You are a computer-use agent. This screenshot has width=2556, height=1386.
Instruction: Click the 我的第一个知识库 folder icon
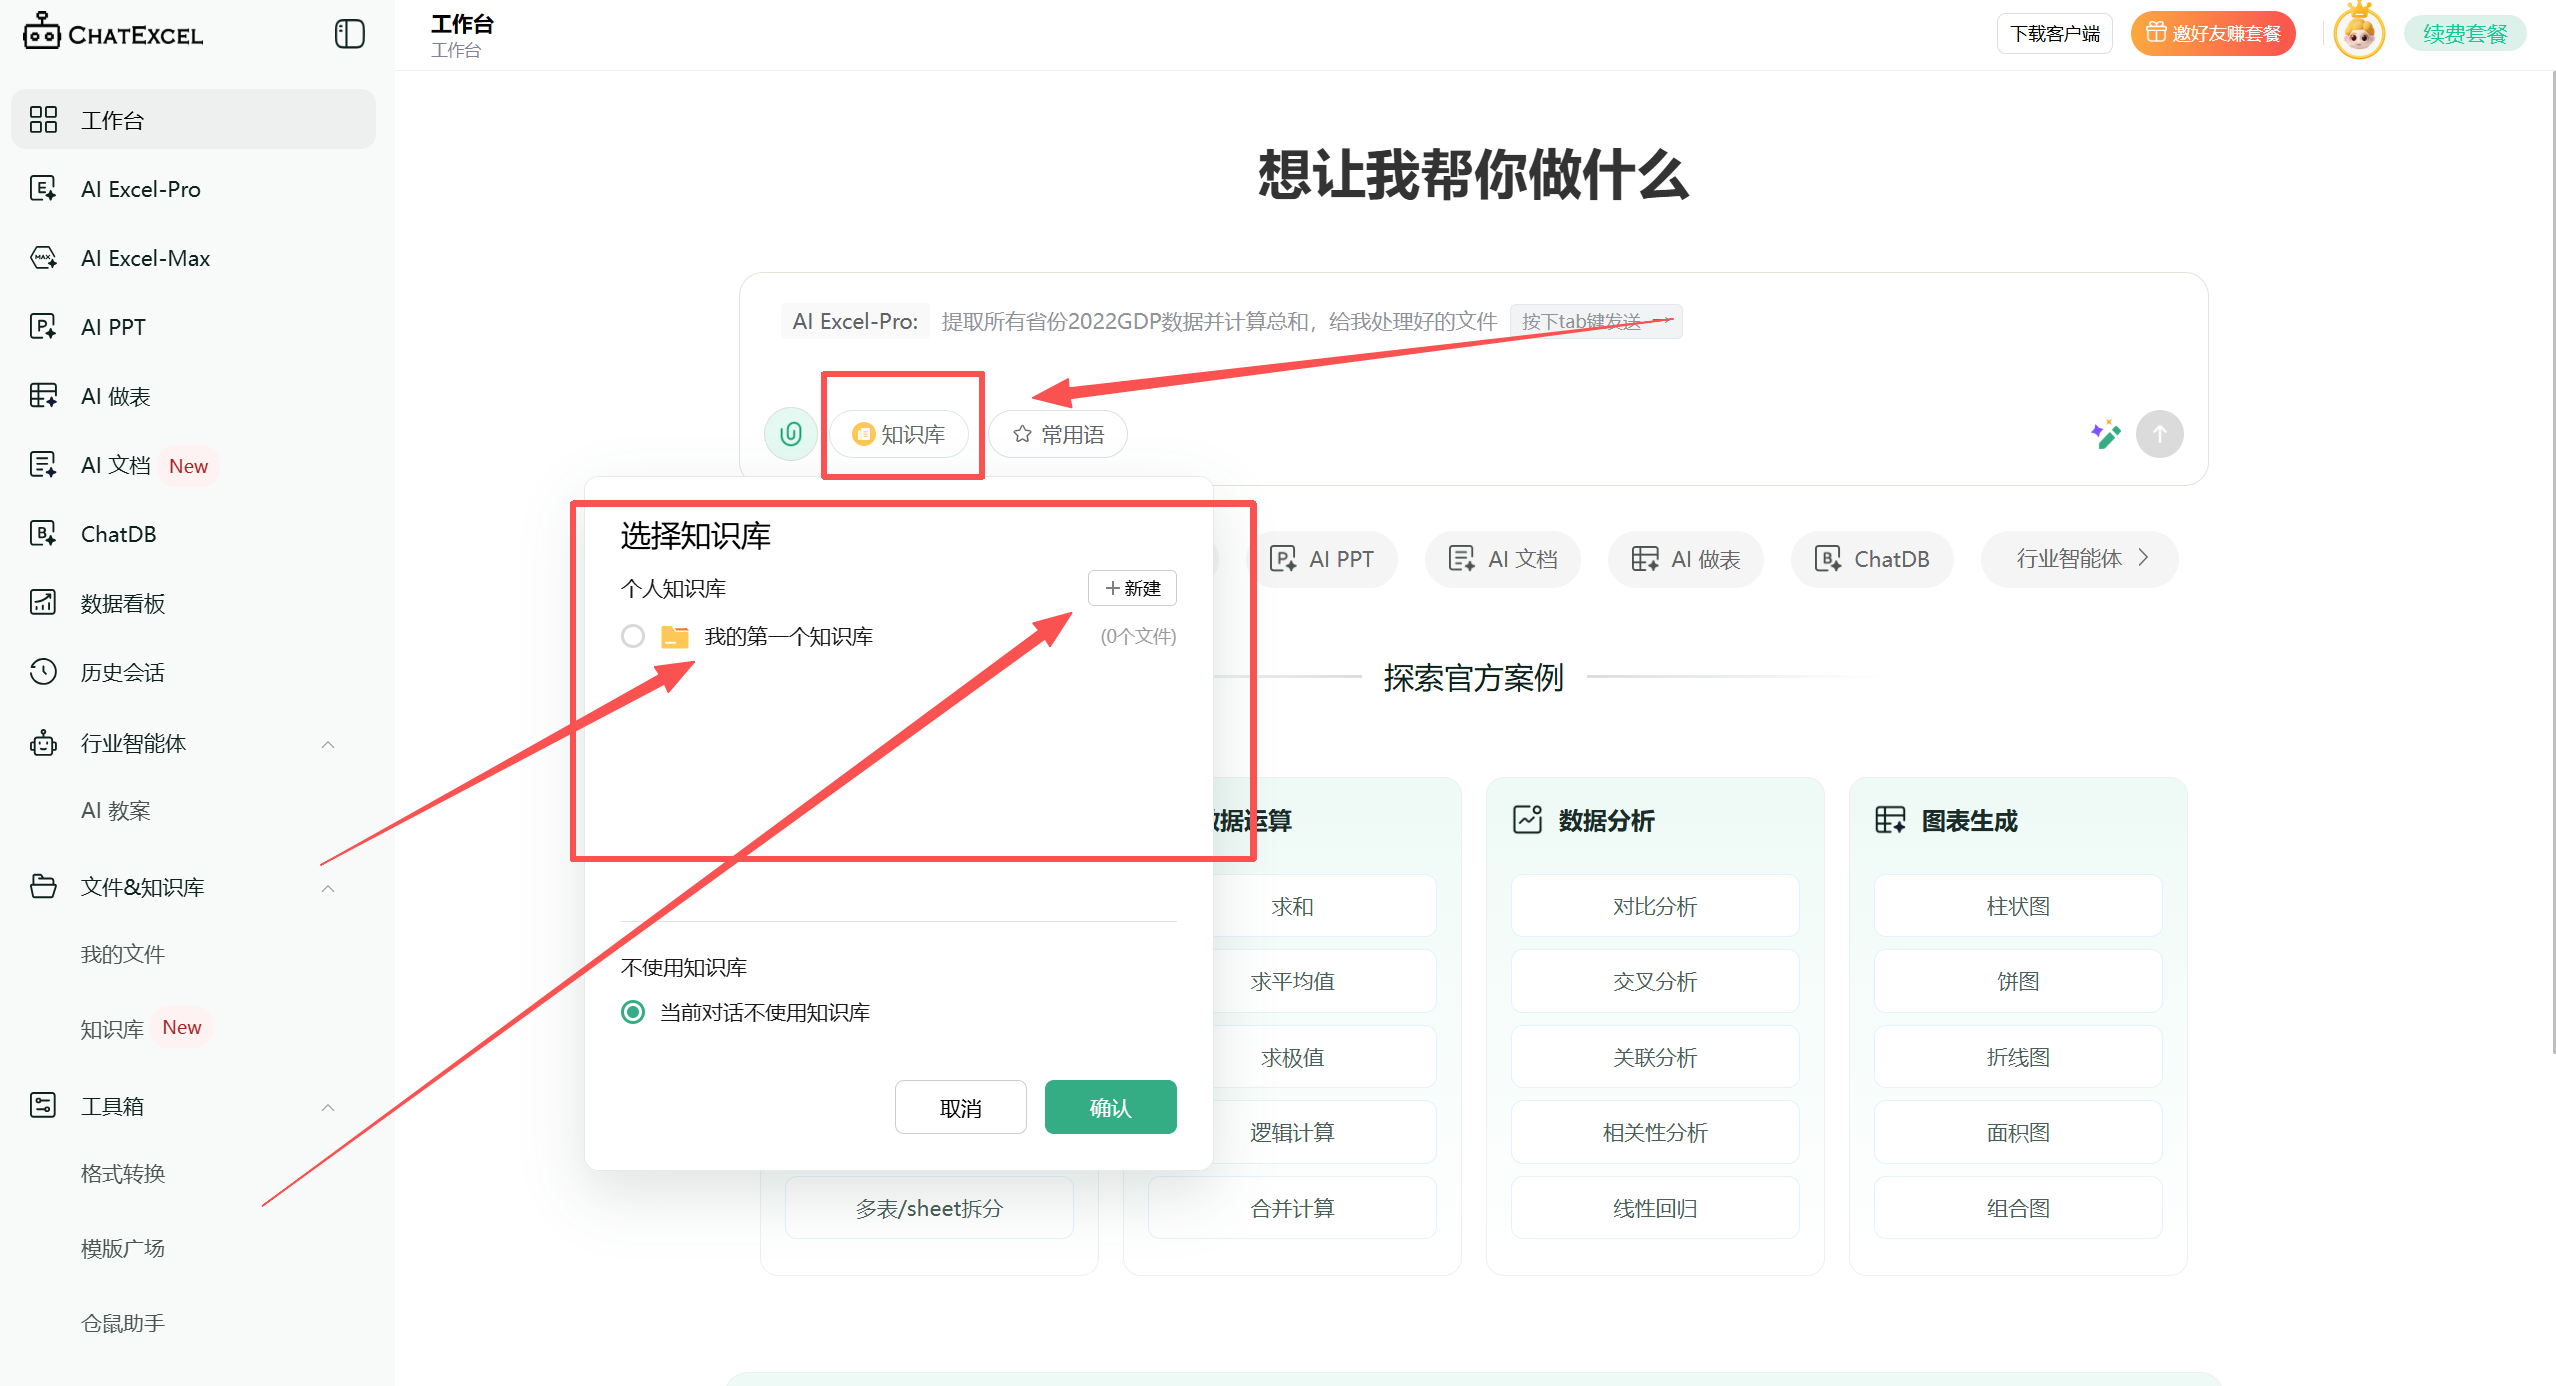(x=675, y=636)
